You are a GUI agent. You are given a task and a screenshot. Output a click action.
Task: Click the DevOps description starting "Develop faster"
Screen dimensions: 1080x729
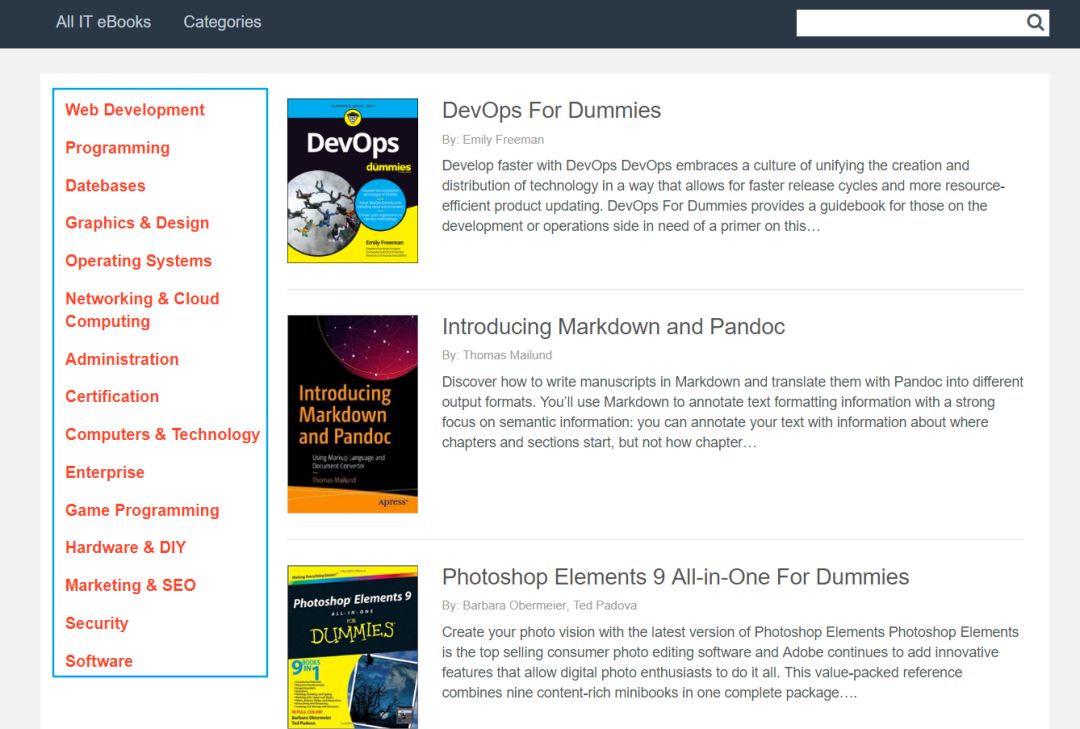[723, 196]
